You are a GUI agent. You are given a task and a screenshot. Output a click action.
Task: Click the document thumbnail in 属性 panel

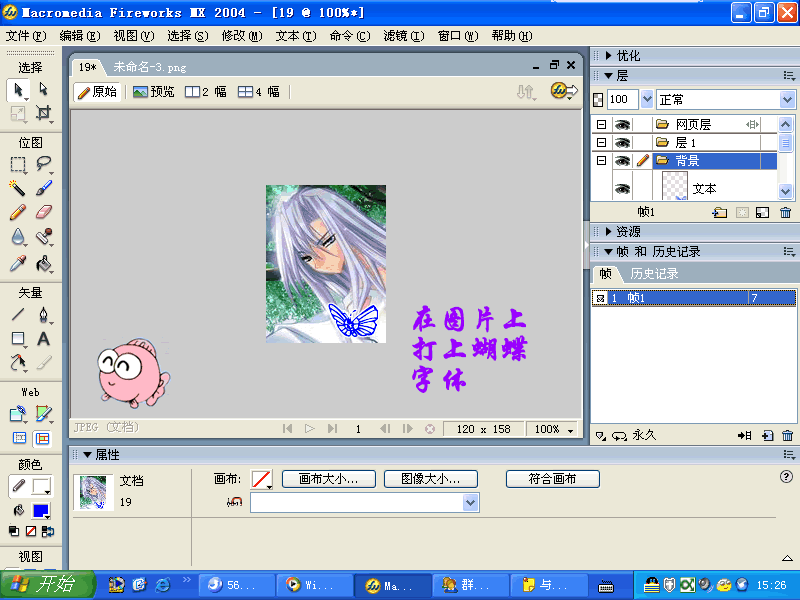93,492
